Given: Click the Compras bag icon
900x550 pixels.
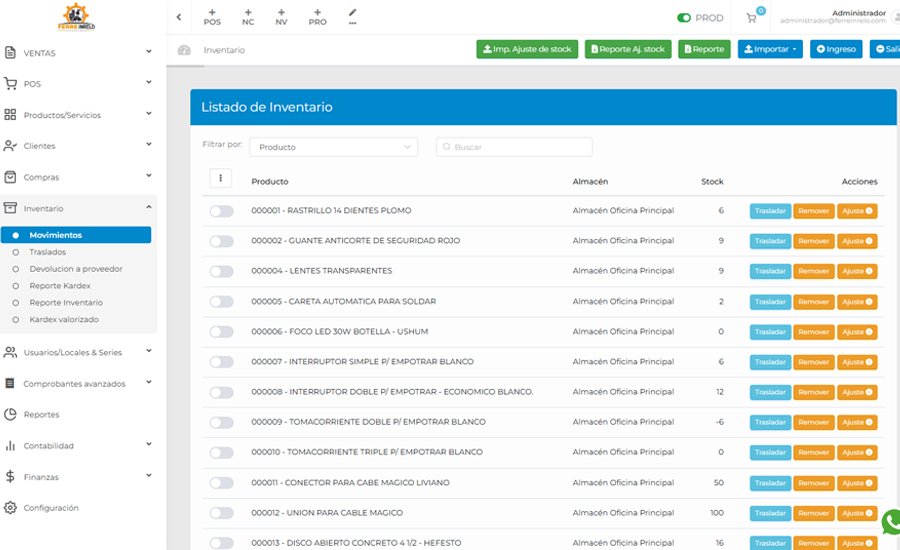Looking at the screenshot, I should (x=10, y=177).
